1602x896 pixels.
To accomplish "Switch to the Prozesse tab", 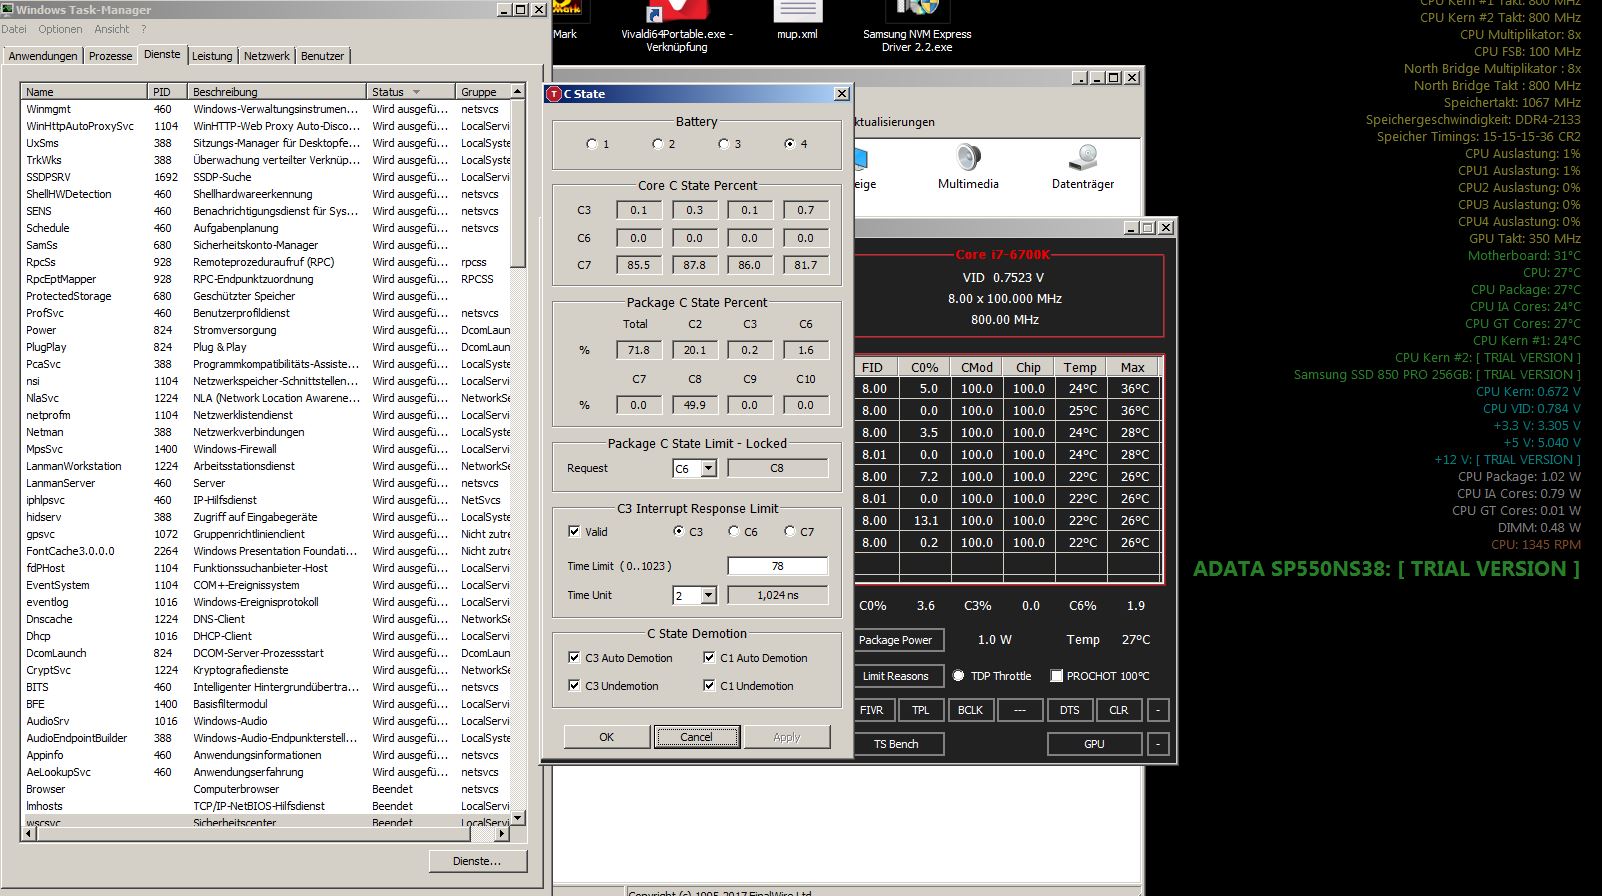I will (x=110, y=56).
